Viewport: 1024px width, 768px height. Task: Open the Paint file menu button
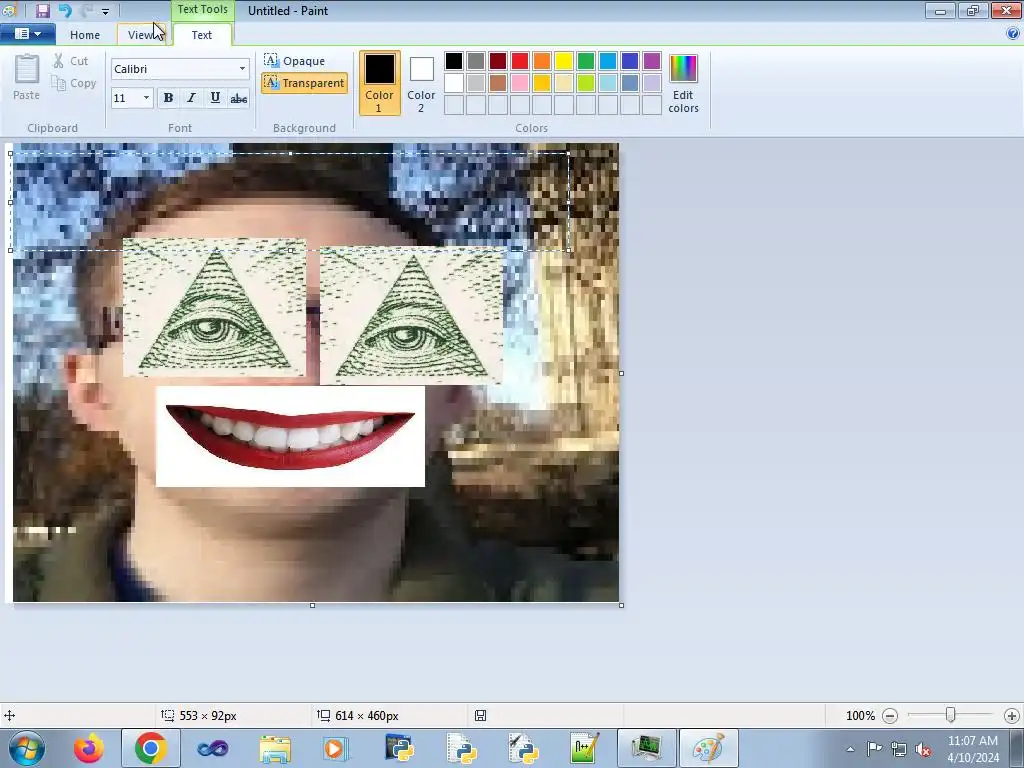point(27,34)
